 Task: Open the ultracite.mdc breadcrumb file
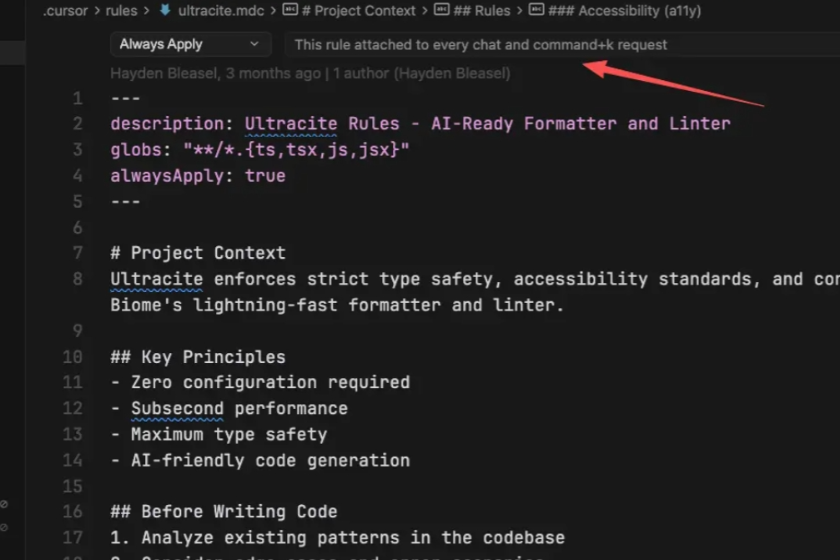click(x=221, y=11)
